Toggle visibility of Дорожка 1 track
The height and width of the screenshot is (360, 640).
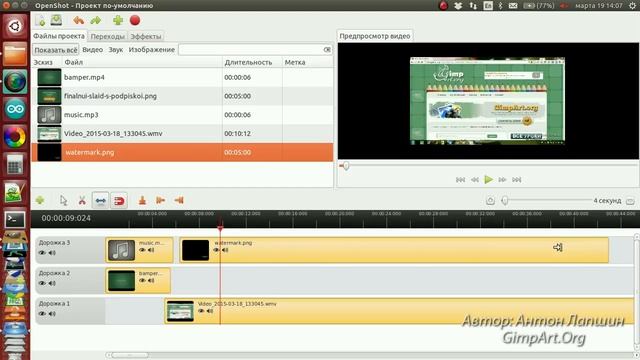point(42,313)
